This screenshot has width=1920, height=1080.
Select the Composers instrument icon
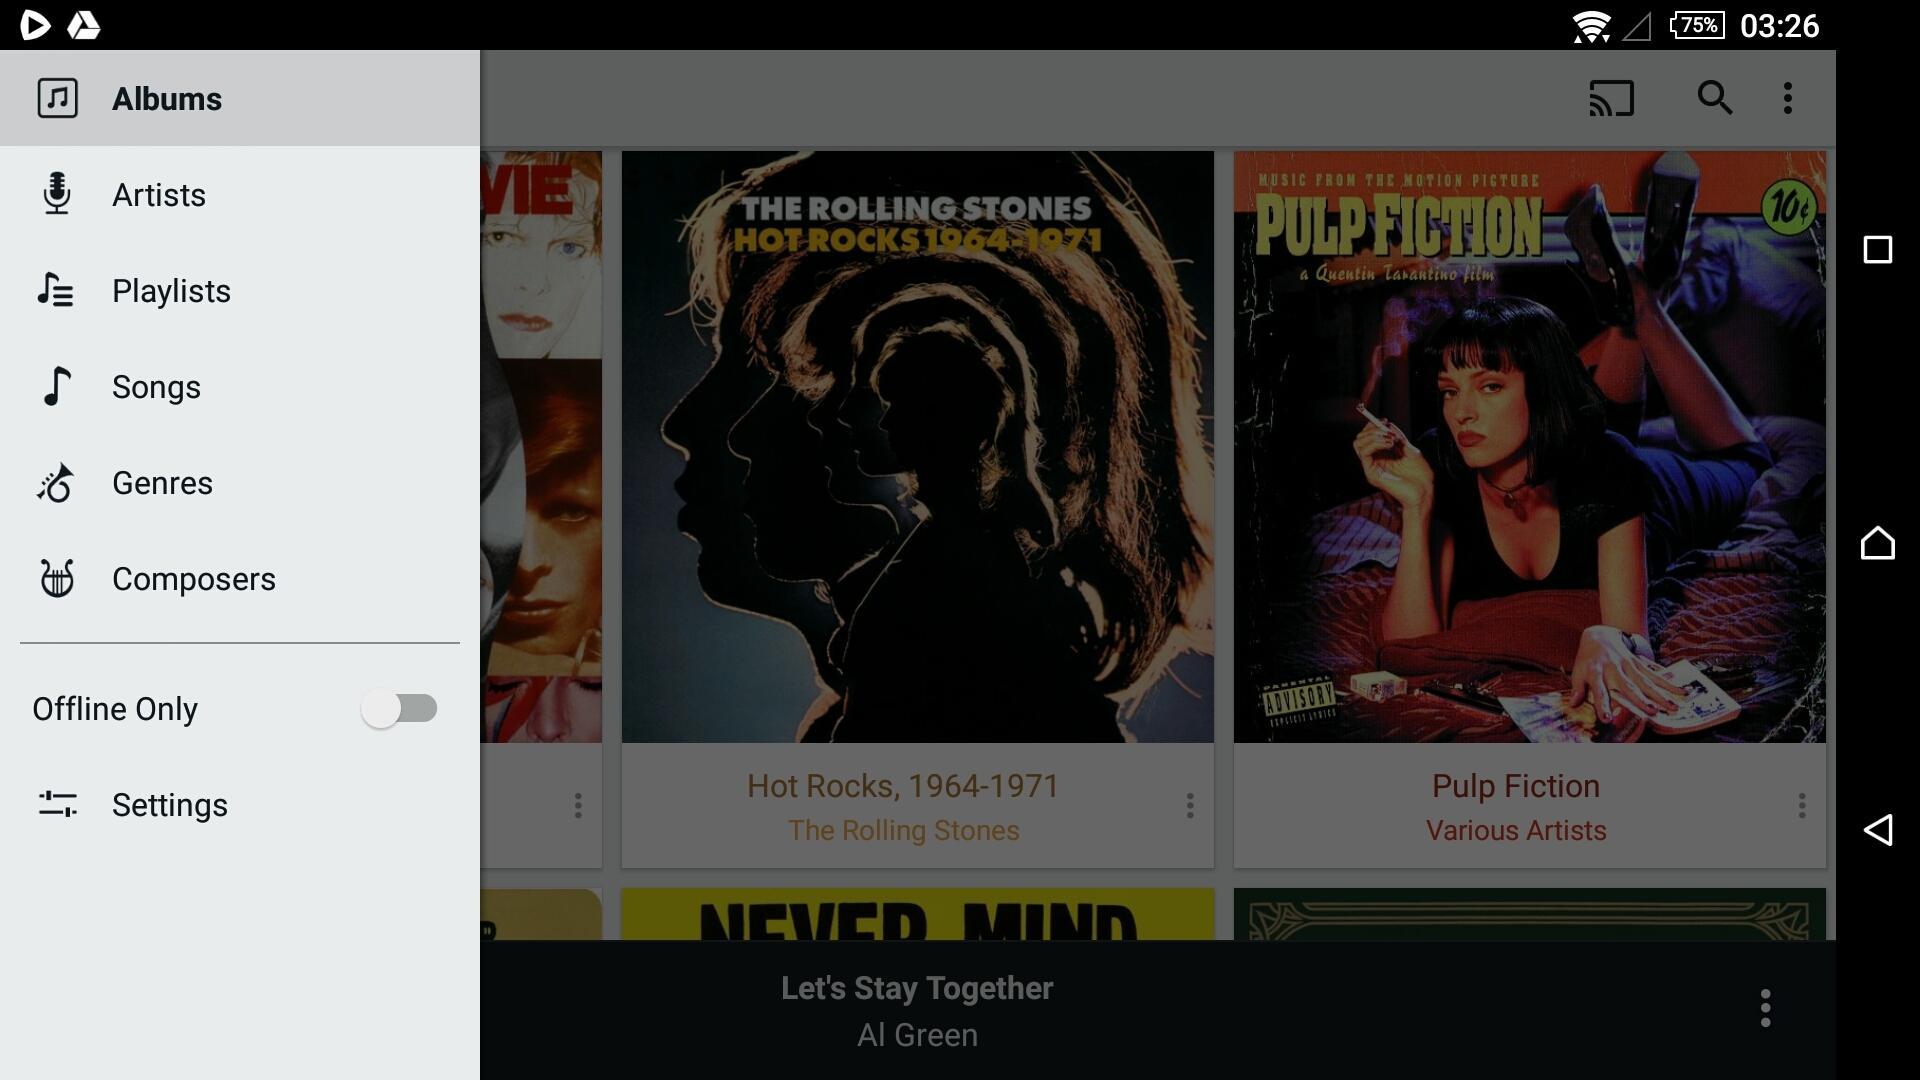(x=59, y=579)
